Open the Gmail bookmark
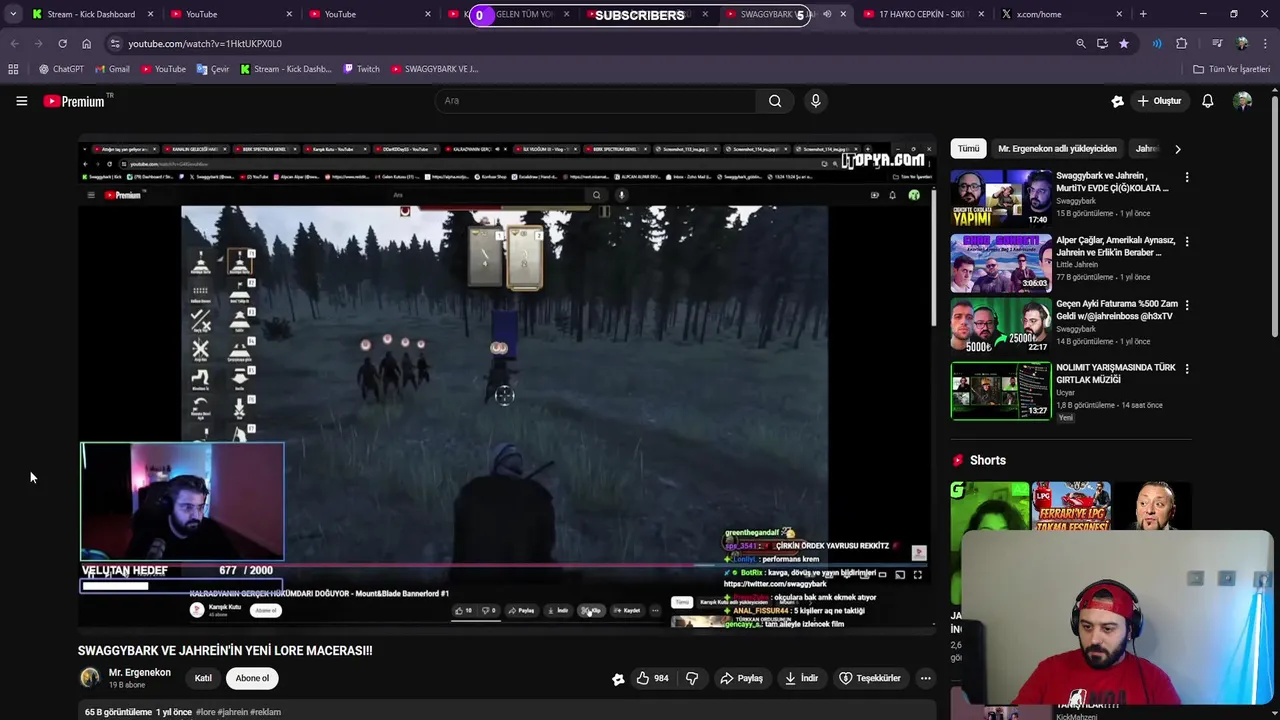 click(x=112, y=69)
